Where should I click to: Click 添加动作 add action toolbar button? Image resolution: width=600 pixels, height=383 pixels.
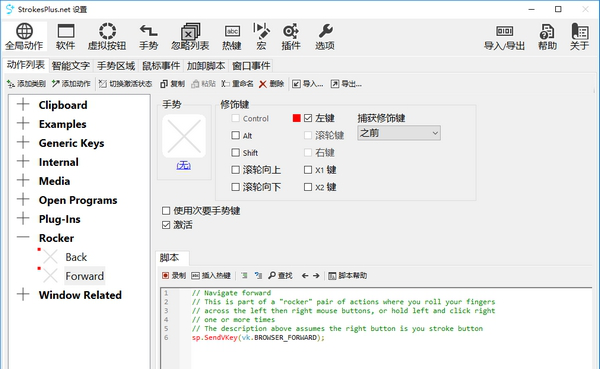pos(71,84)
